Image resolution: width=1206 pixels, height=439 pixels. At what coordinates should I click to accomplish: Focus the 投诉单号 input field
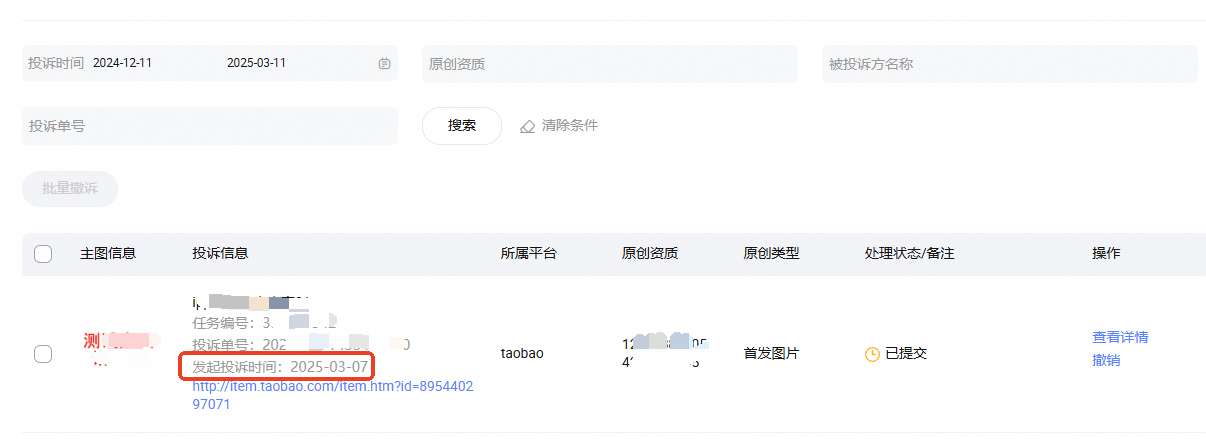pyautogui.click(x=210, y=126)
